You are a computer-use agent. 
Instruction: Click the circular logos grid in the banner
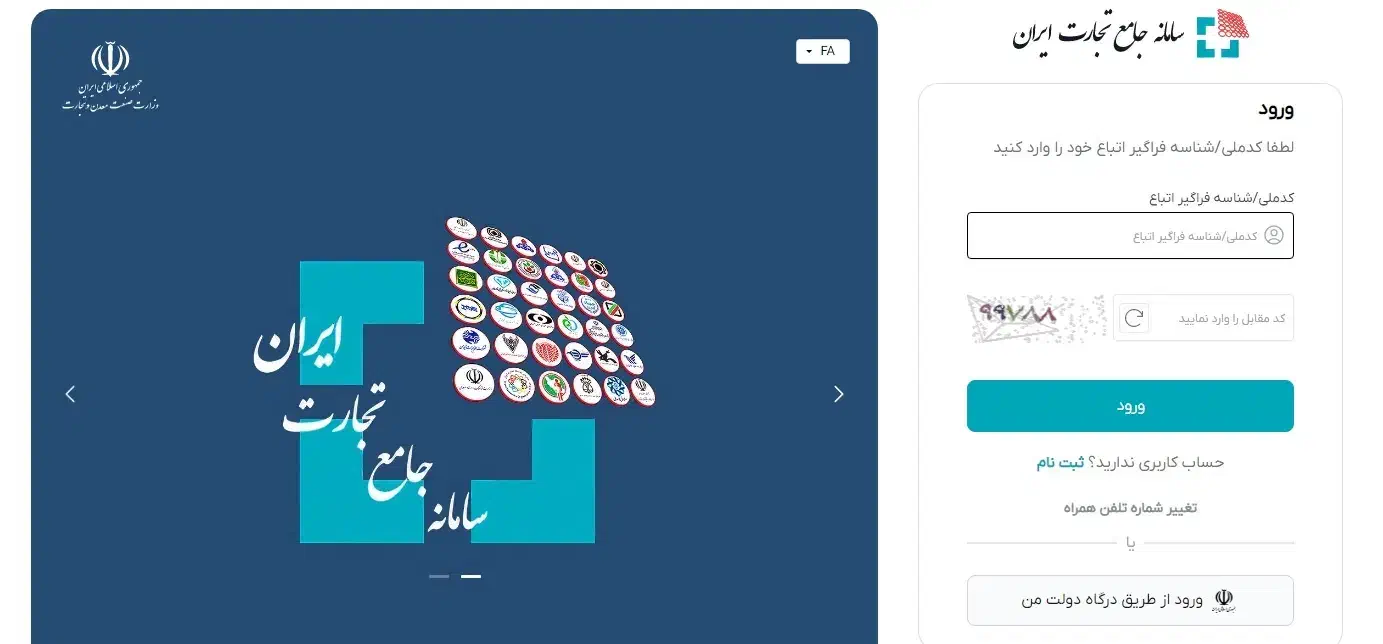(x=551, y=311)
